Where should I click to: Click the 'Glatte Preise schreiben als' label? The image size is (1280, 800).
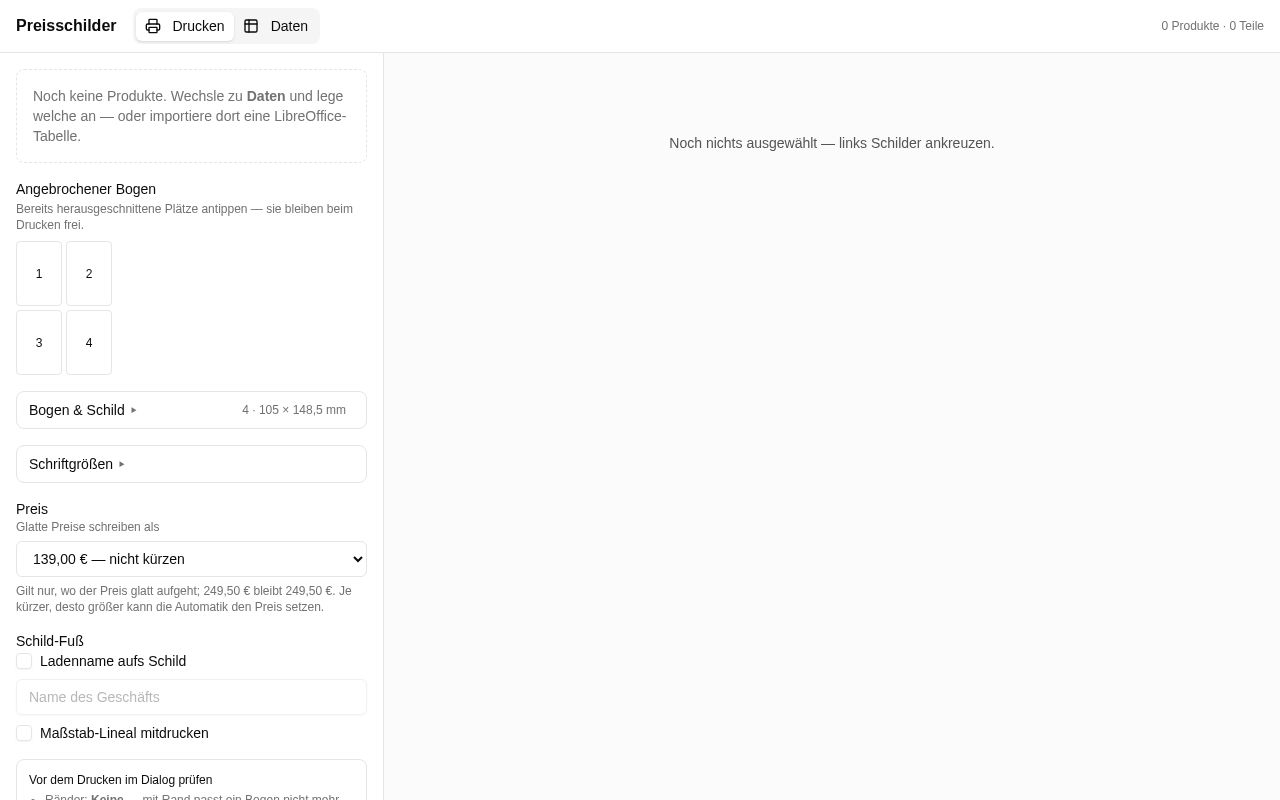point(87,527)
